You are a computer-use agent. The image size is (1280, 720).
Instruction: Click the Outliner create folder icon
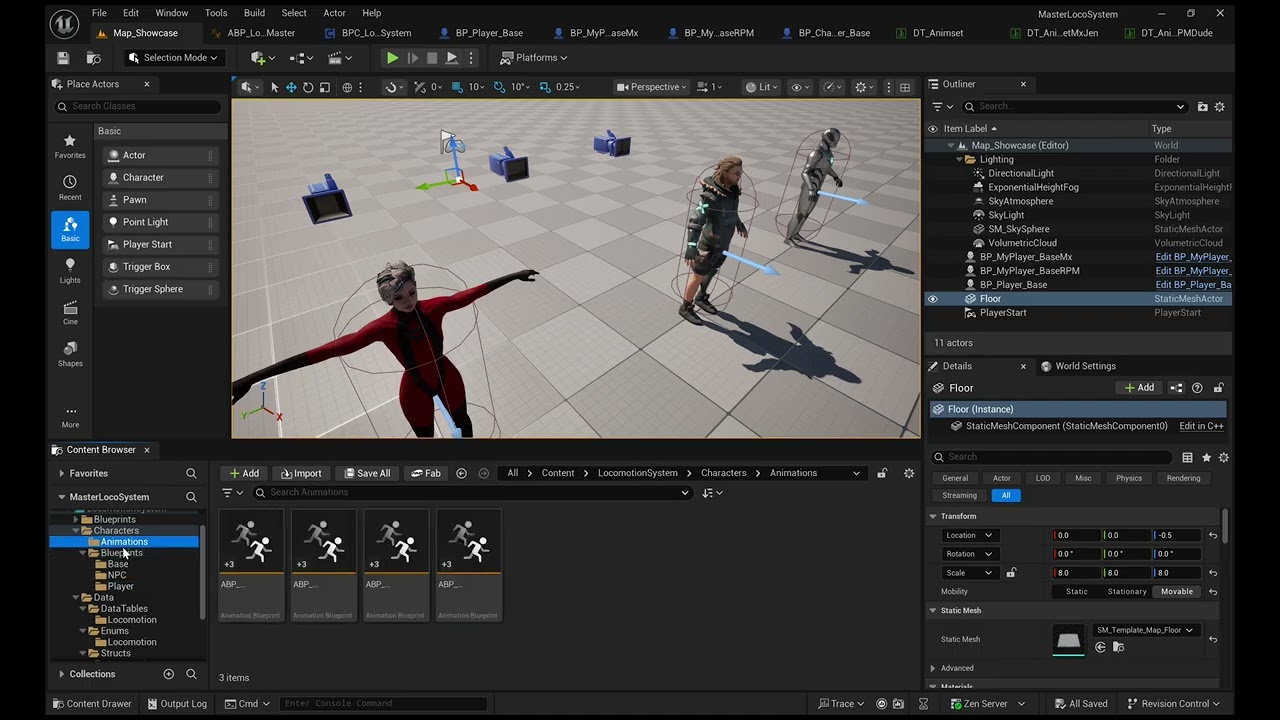[1202, 106]
